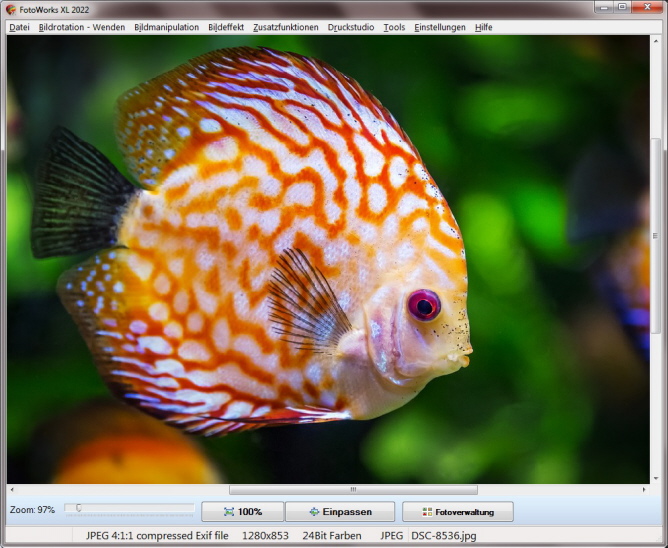668x548 pixels.
Task: Click the discus fish's red eye in image
Action: coord(424,305)
